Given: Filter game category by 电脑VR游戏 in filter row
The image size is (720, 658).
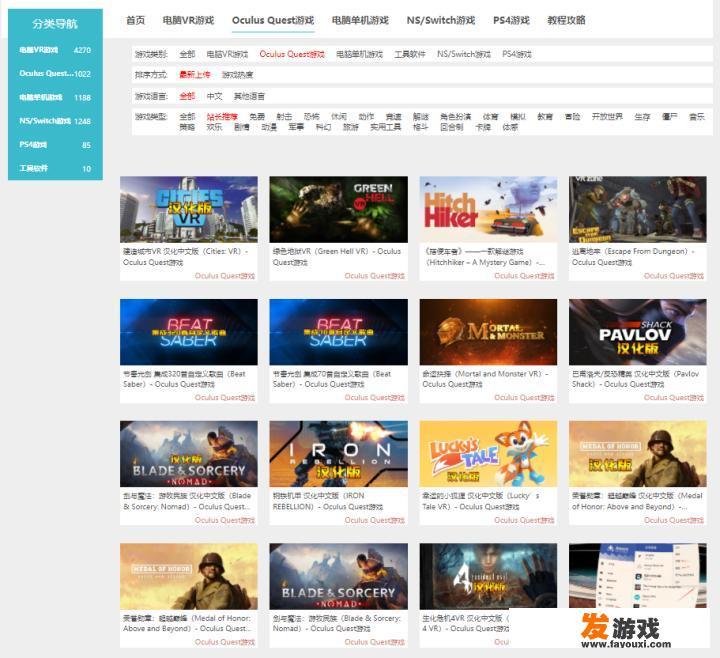Looking at the screenshot, I should pyautogui.click(x=227, y=54).
